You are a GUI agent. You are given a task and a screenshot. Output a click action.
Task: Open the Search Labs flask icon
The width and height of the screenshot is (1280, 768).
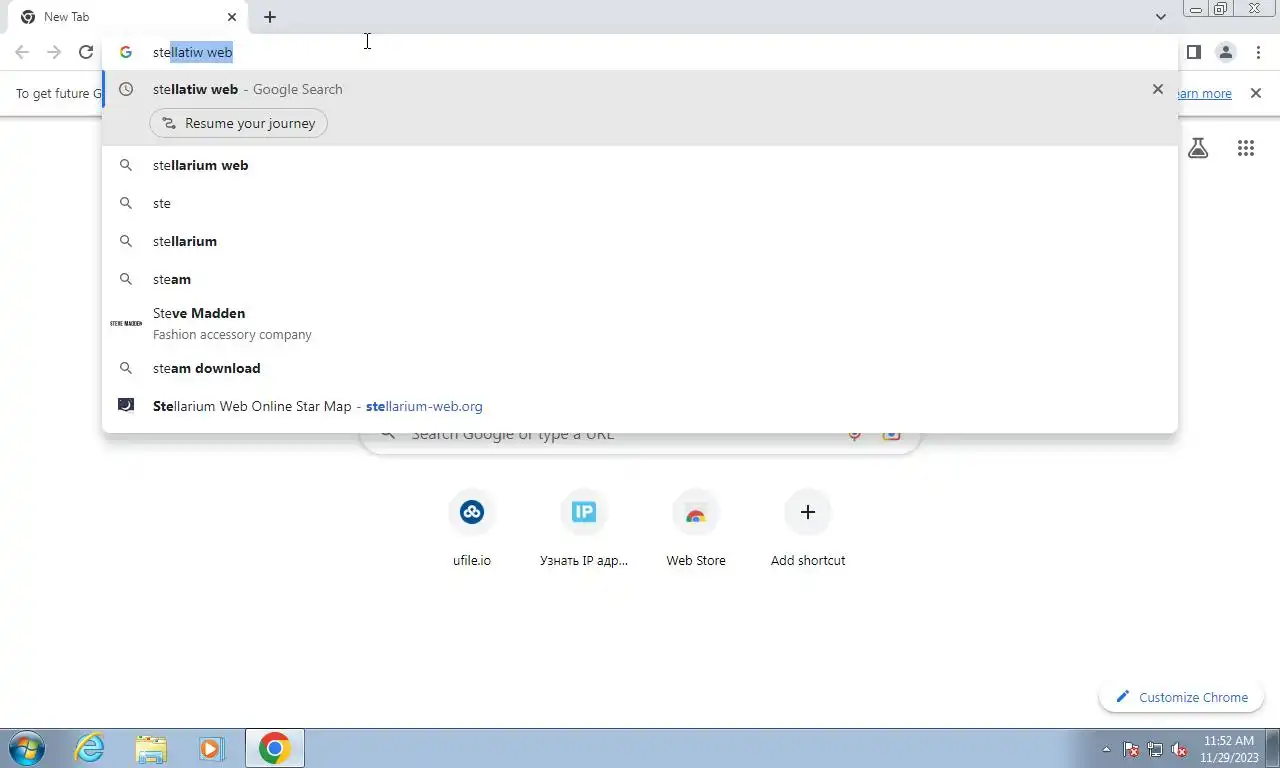coord(1198,148)
